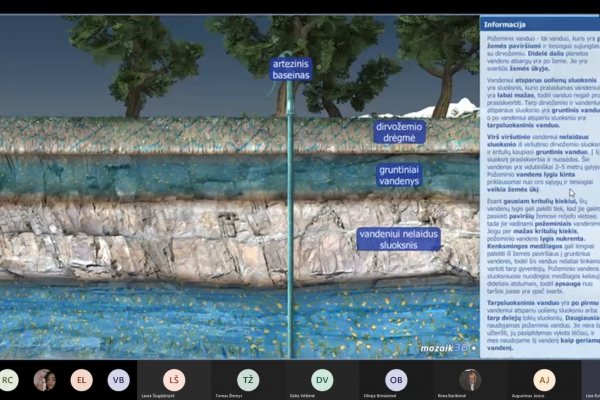This screenshot has height=400, width=600.
Task: Click 'Vandeniui atsparus uolienų sluoksnis' paragraph
Action: [543, 103]
